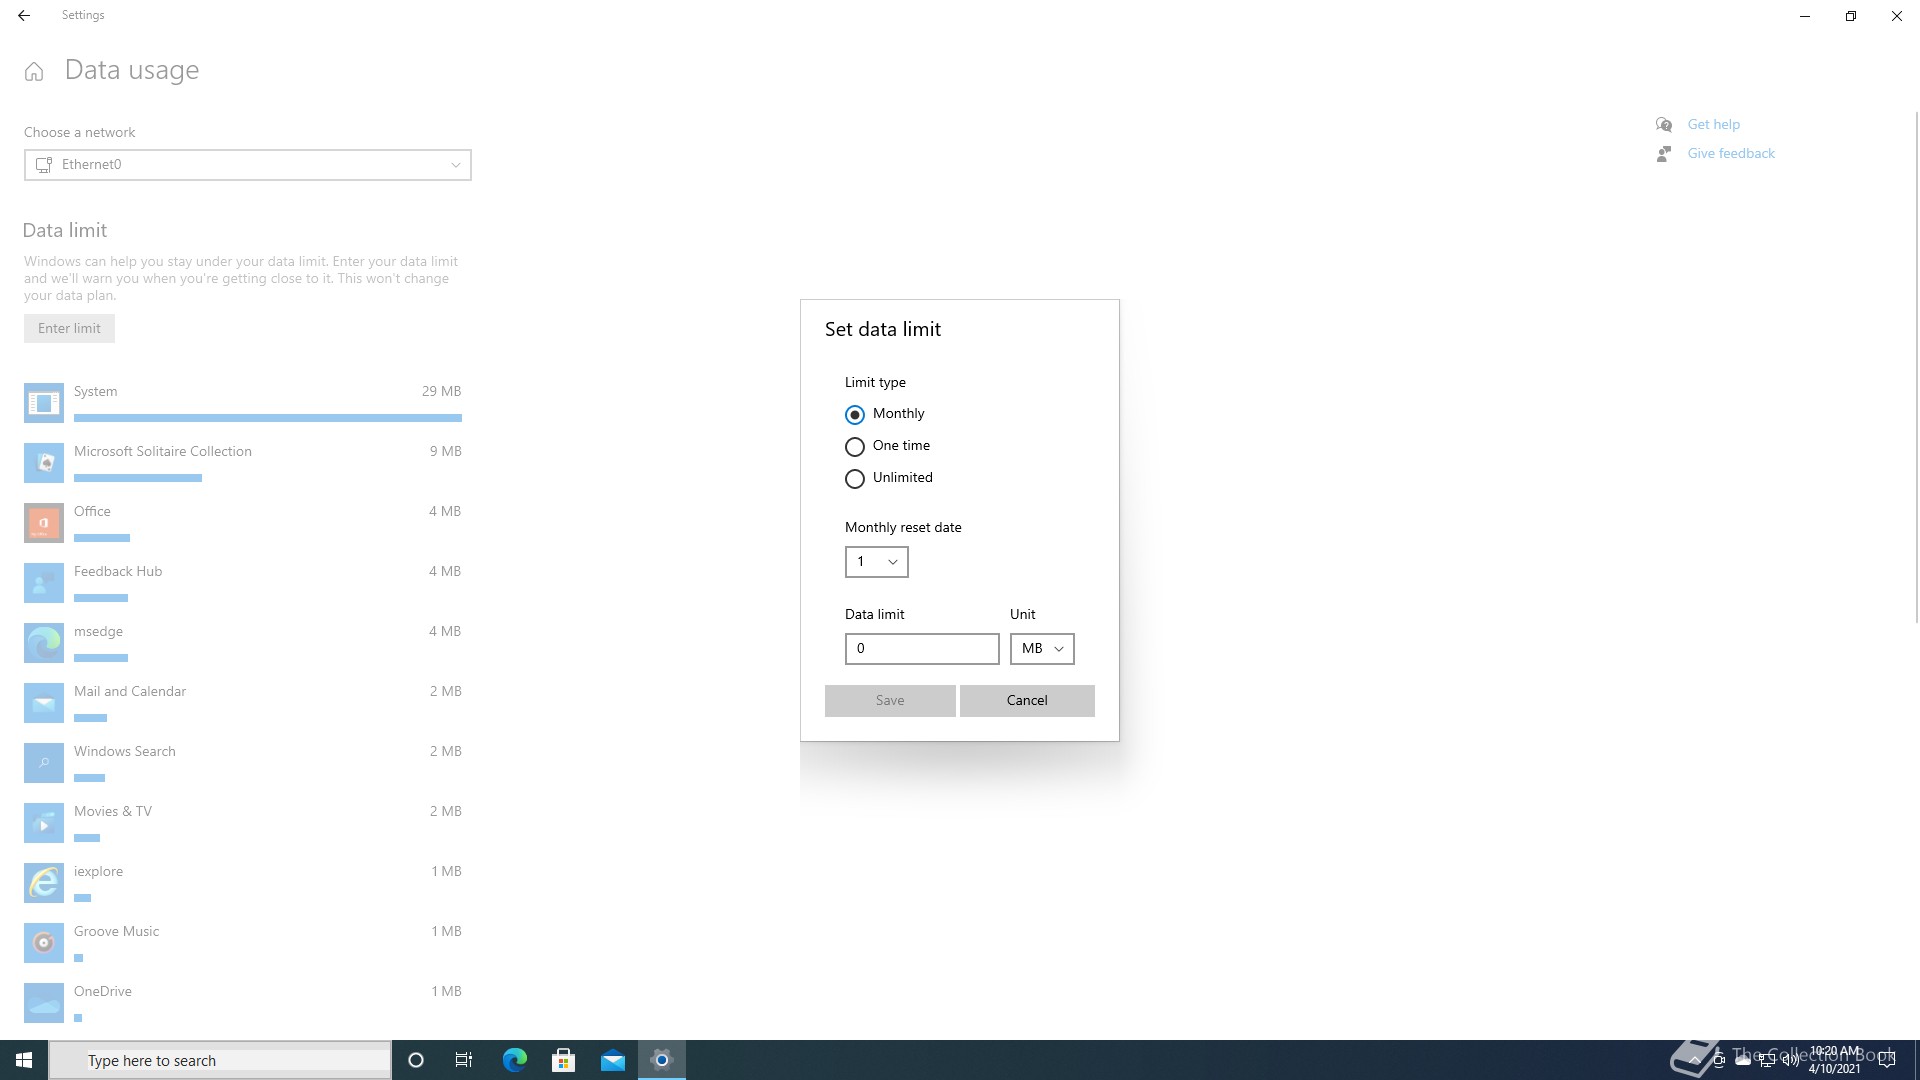Click the Office app icon
Screen dimensions: 1920x1080
[44, 523]
